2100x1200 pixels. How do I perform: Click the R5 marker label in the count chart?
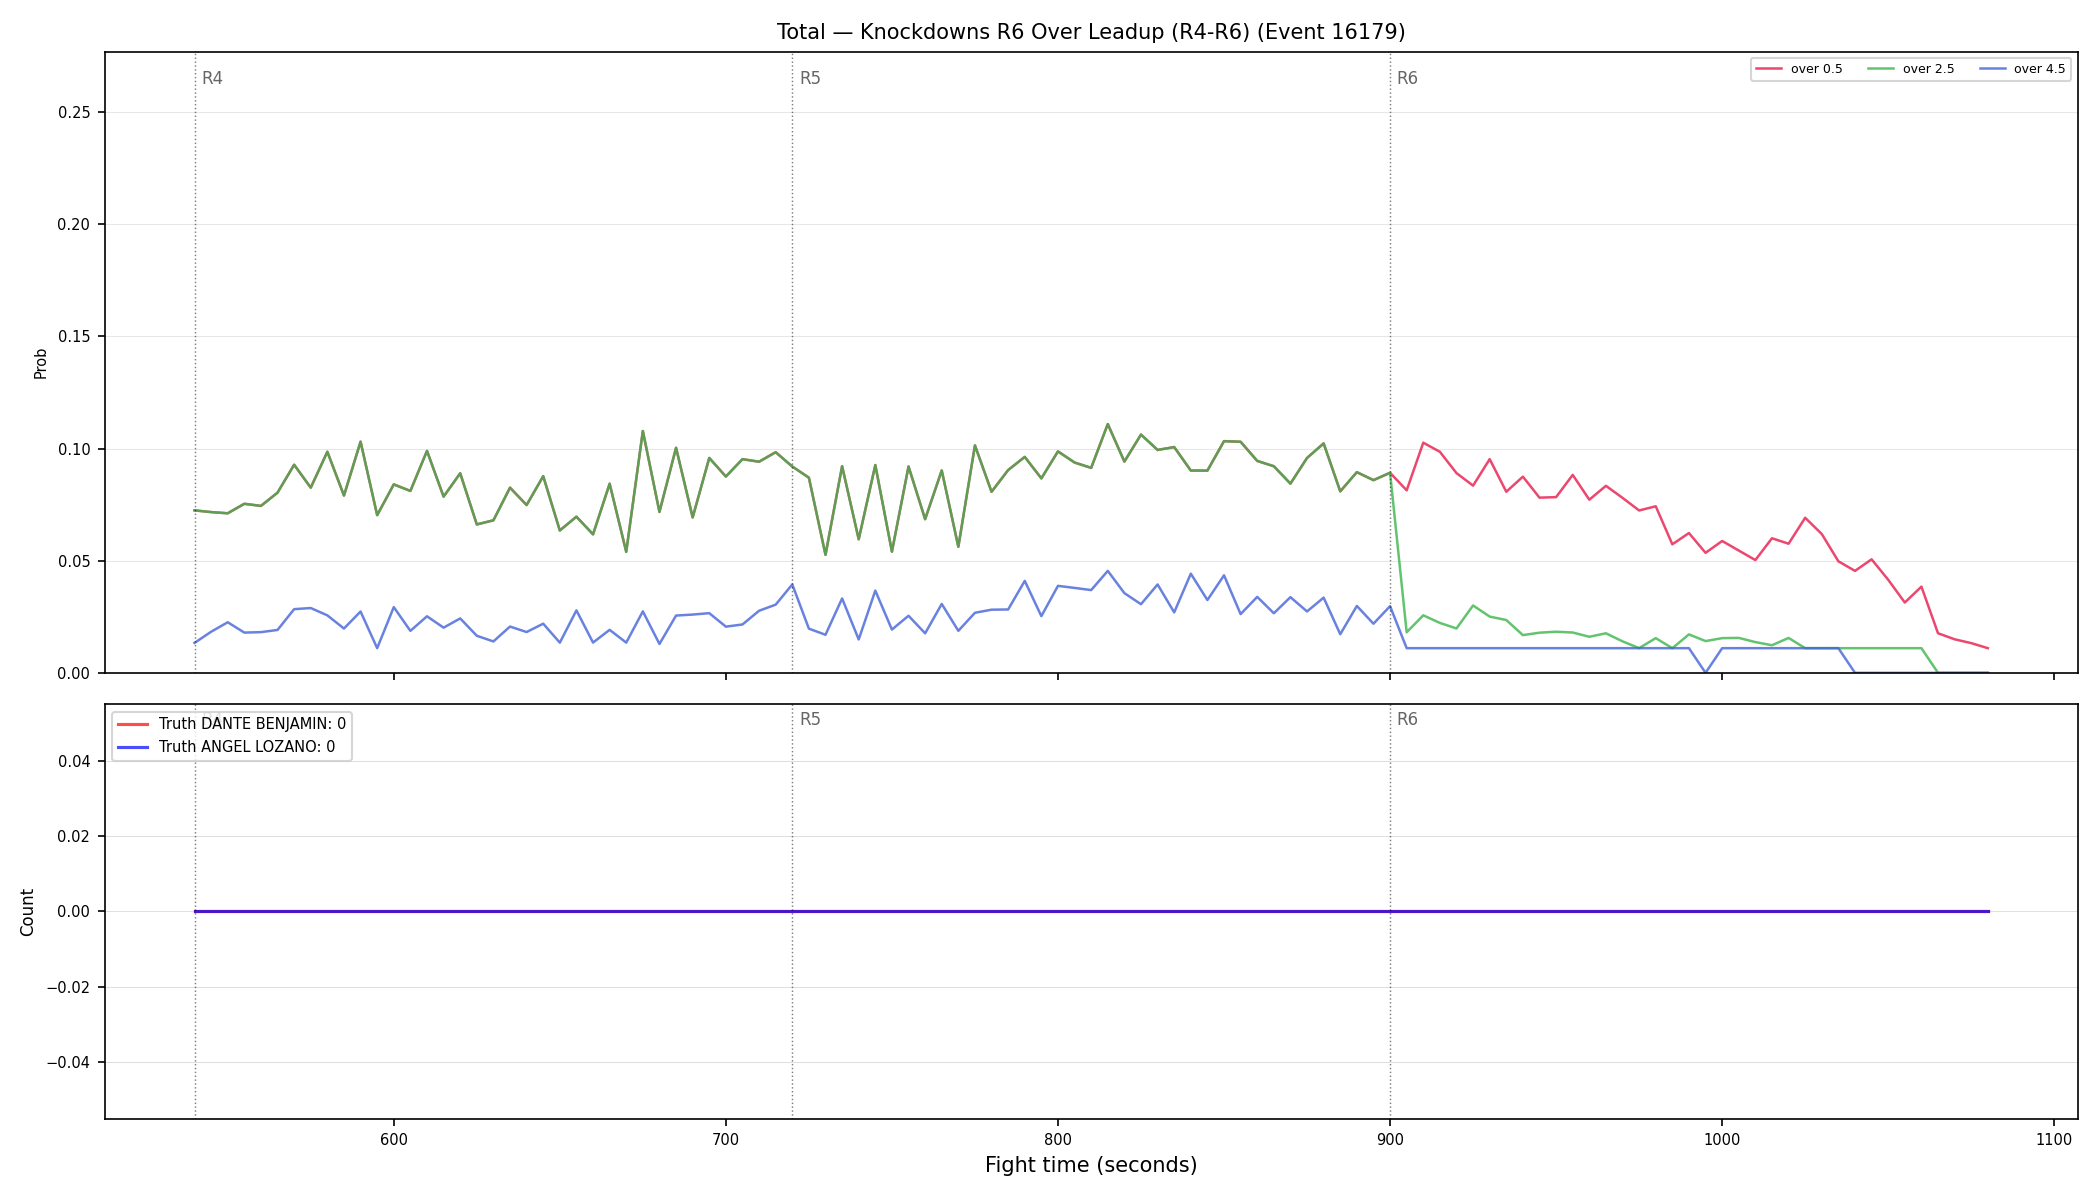tap(810, 719)
